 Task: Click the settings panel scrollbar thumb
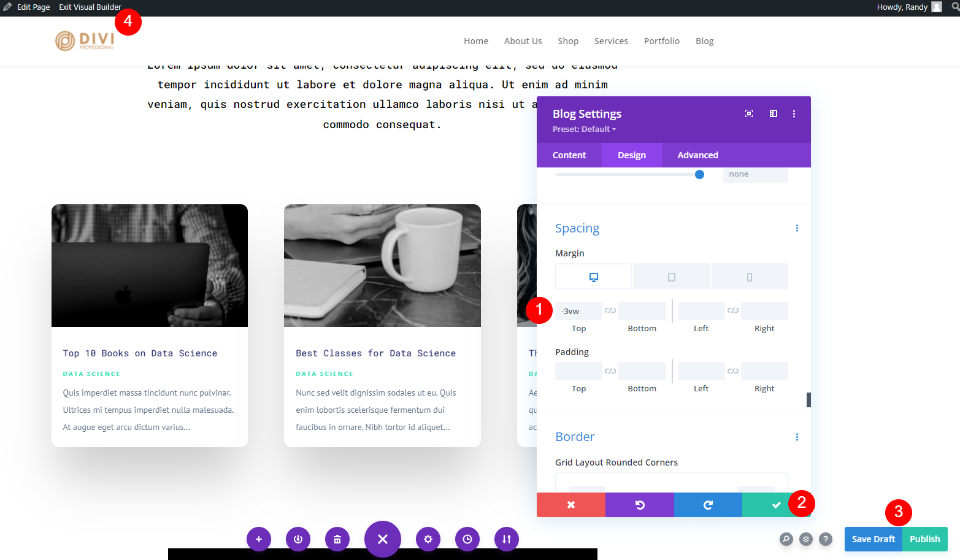pos(809,400)
